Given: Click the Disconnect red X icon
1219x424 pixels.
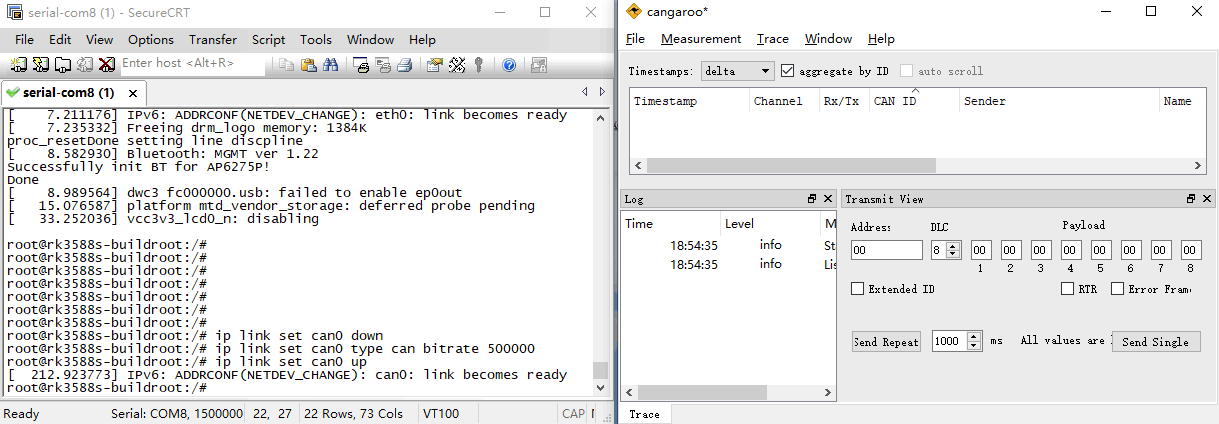Looking at the screenshot, I should tap(106, 65).
